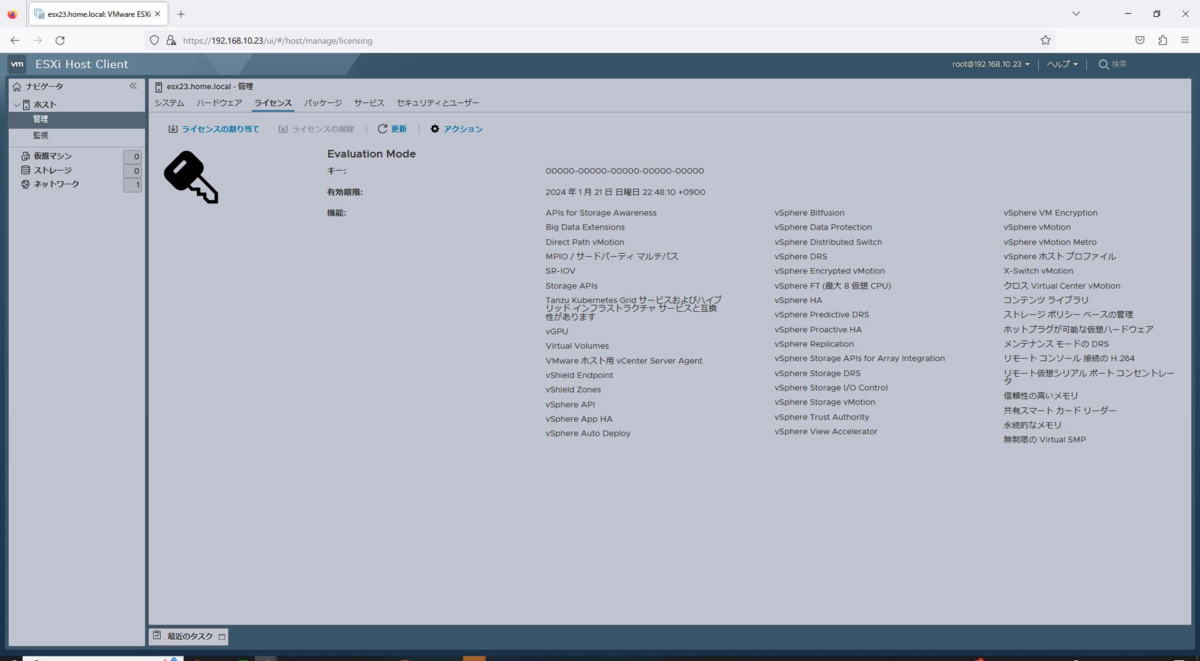Click the vSphere View Accelerator feature
The height and width of the screenshot is (661, 1200).
825,432
